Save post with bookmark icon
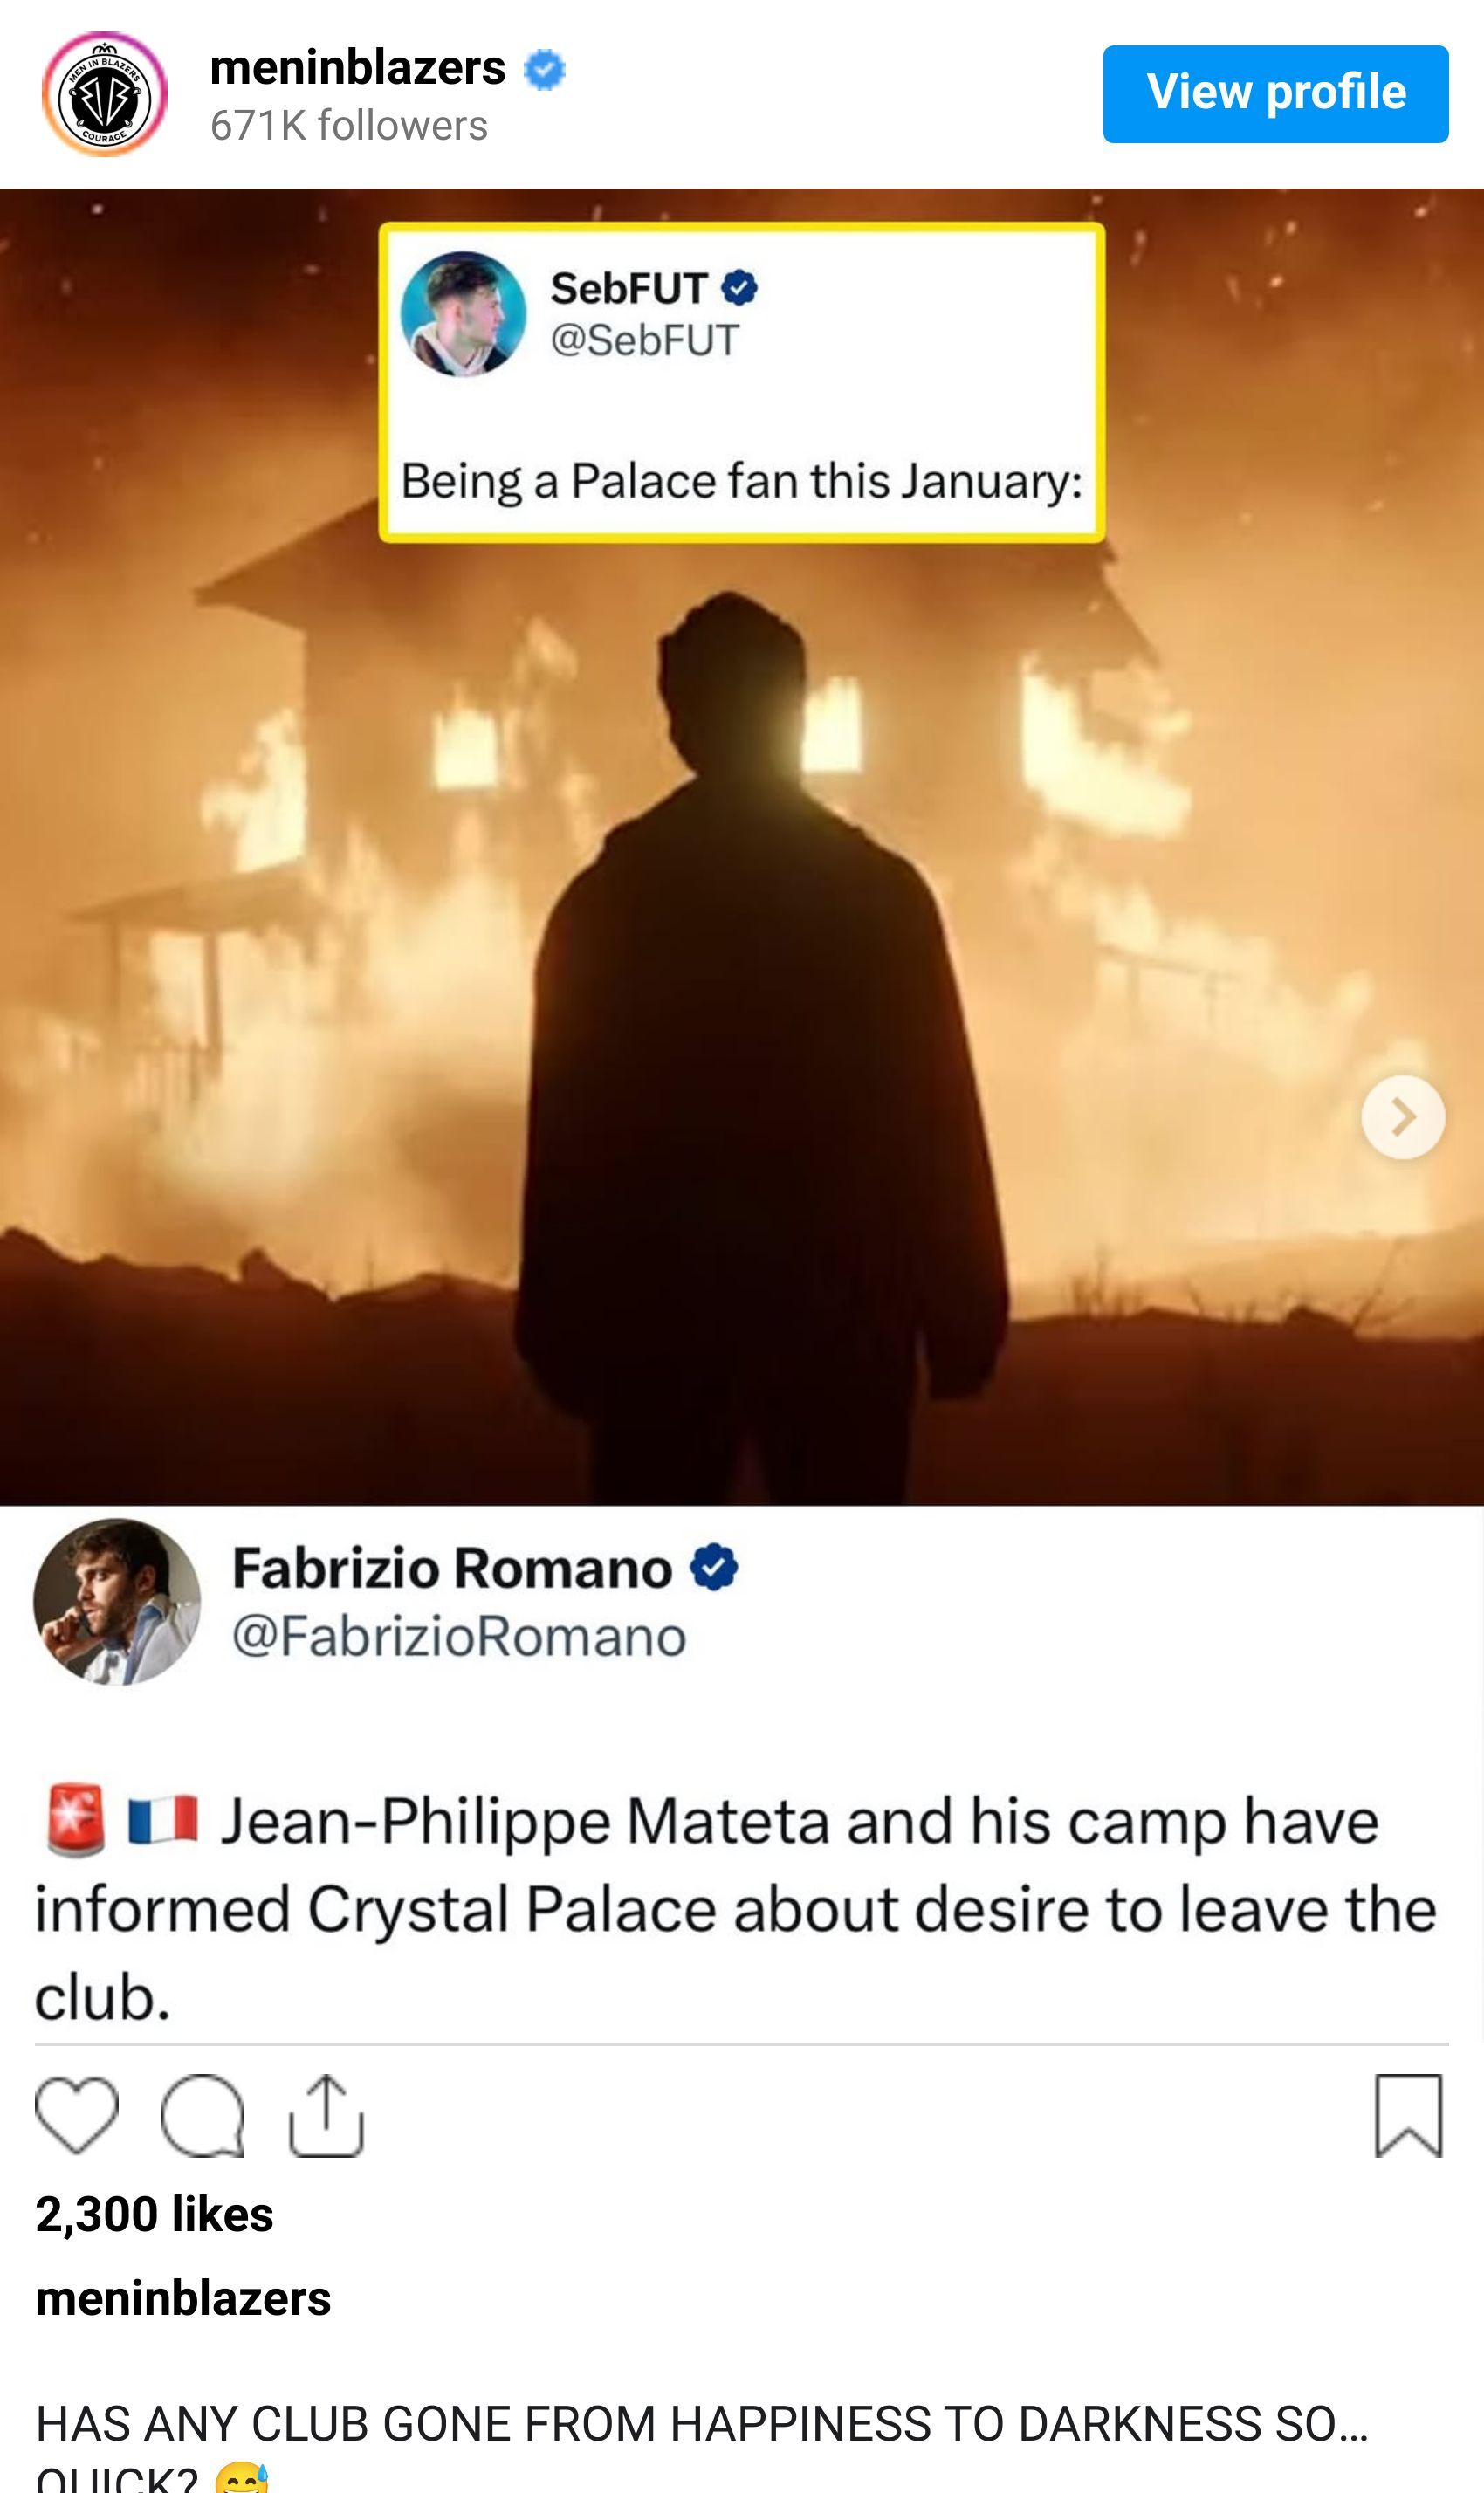 click(1409, 2115)
